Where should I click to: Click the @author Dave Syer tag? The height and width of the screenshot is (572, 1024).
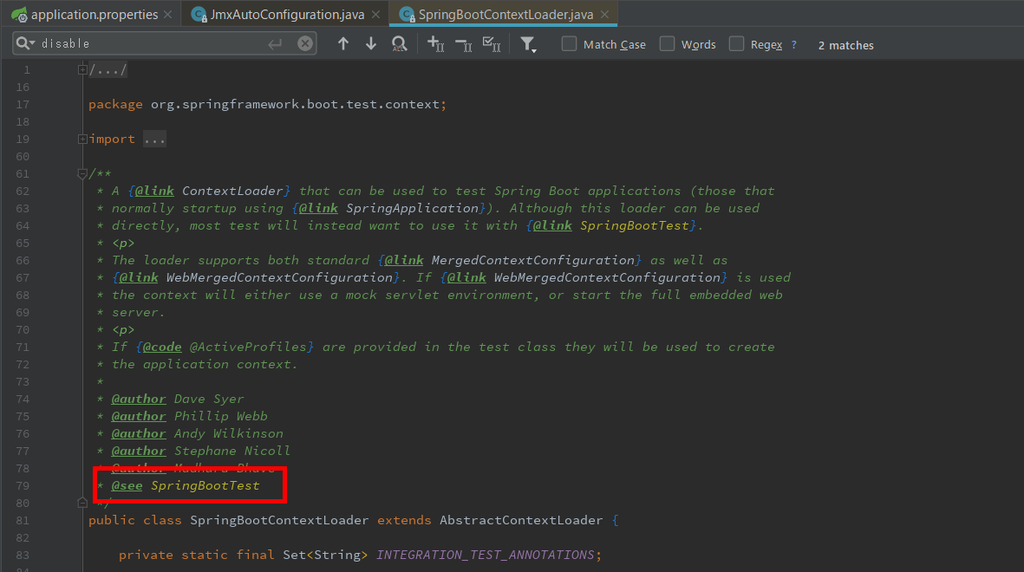tap(138, 399)
